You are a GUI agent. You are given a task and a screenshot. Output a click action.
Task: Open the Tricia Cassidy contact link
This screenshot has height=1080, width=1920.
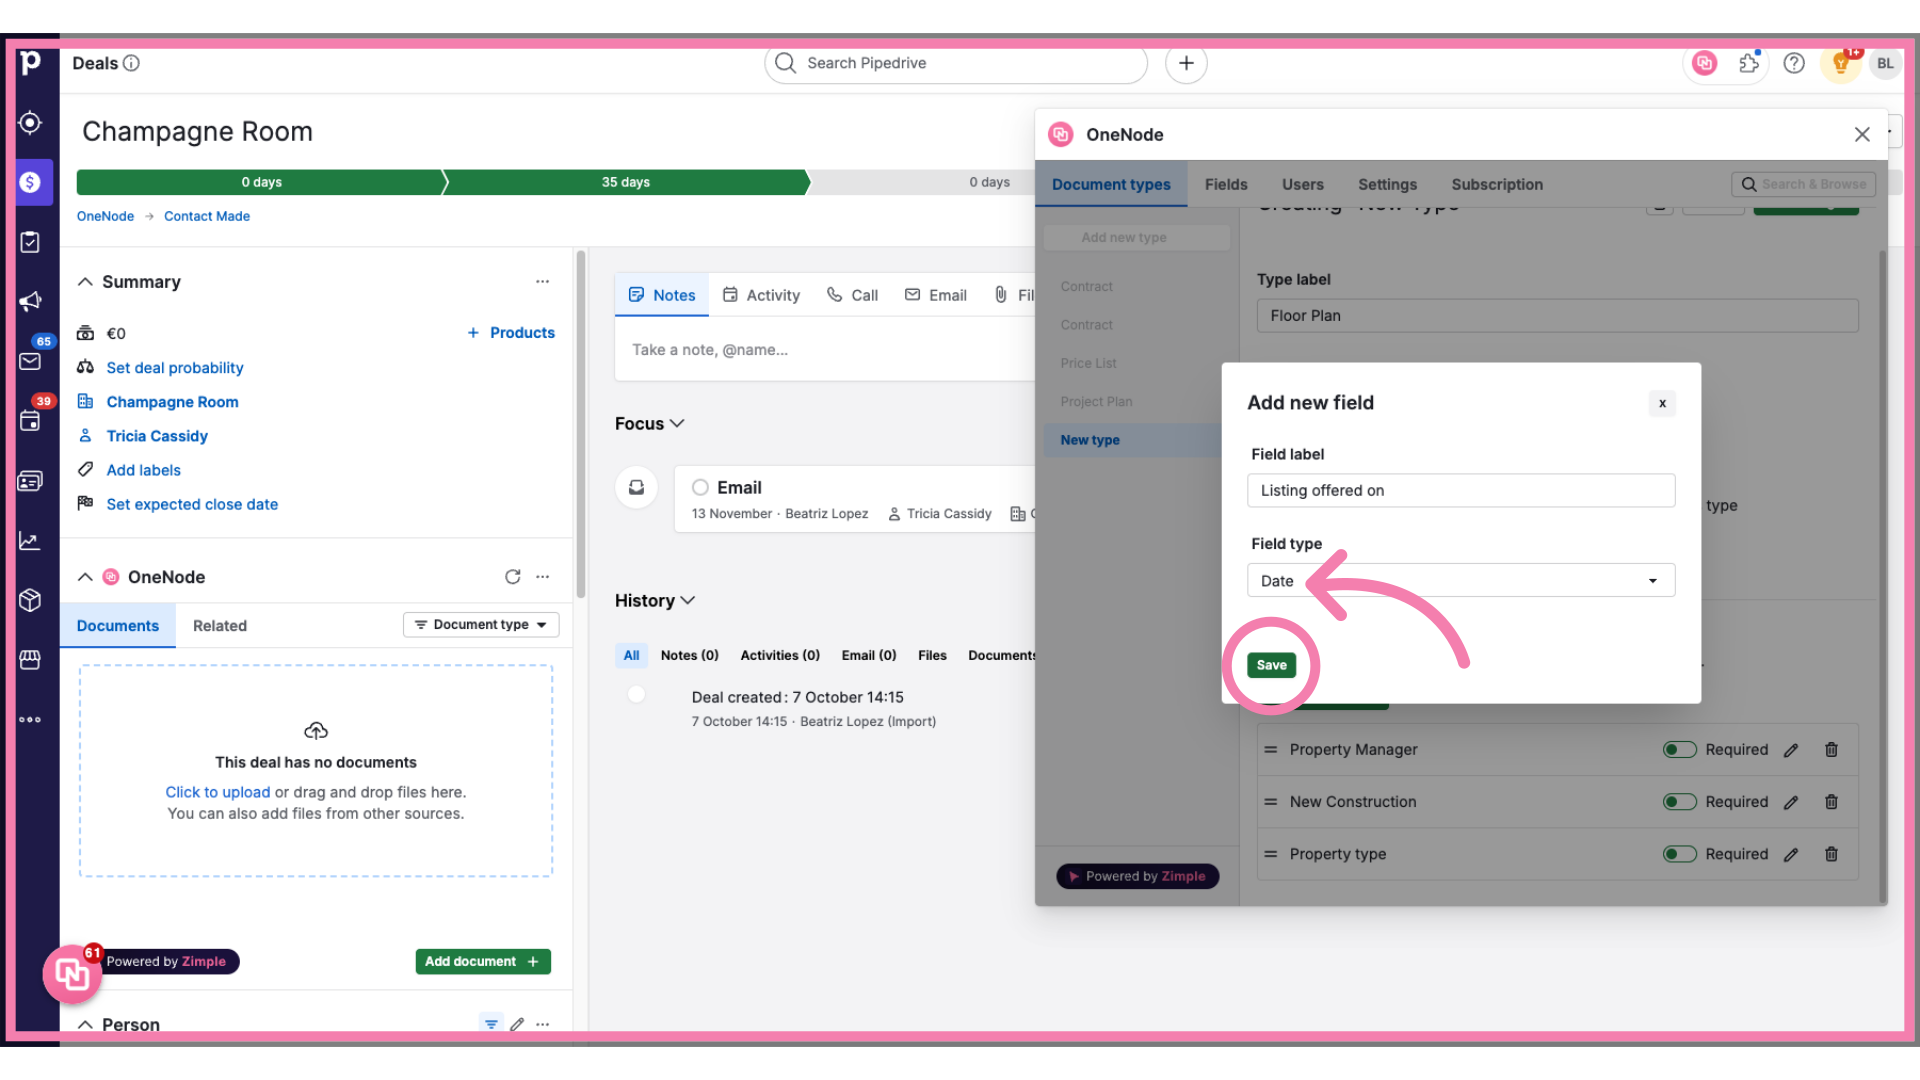point(157,436)
